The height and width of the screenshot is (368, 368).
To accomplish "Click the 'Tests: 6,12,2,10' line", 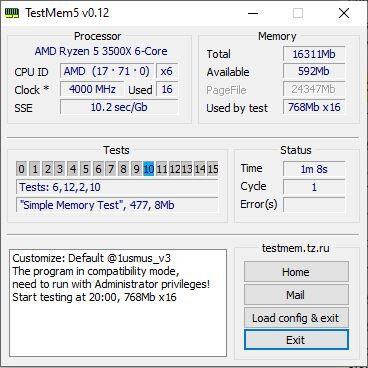I will click(x=117, y=187).
